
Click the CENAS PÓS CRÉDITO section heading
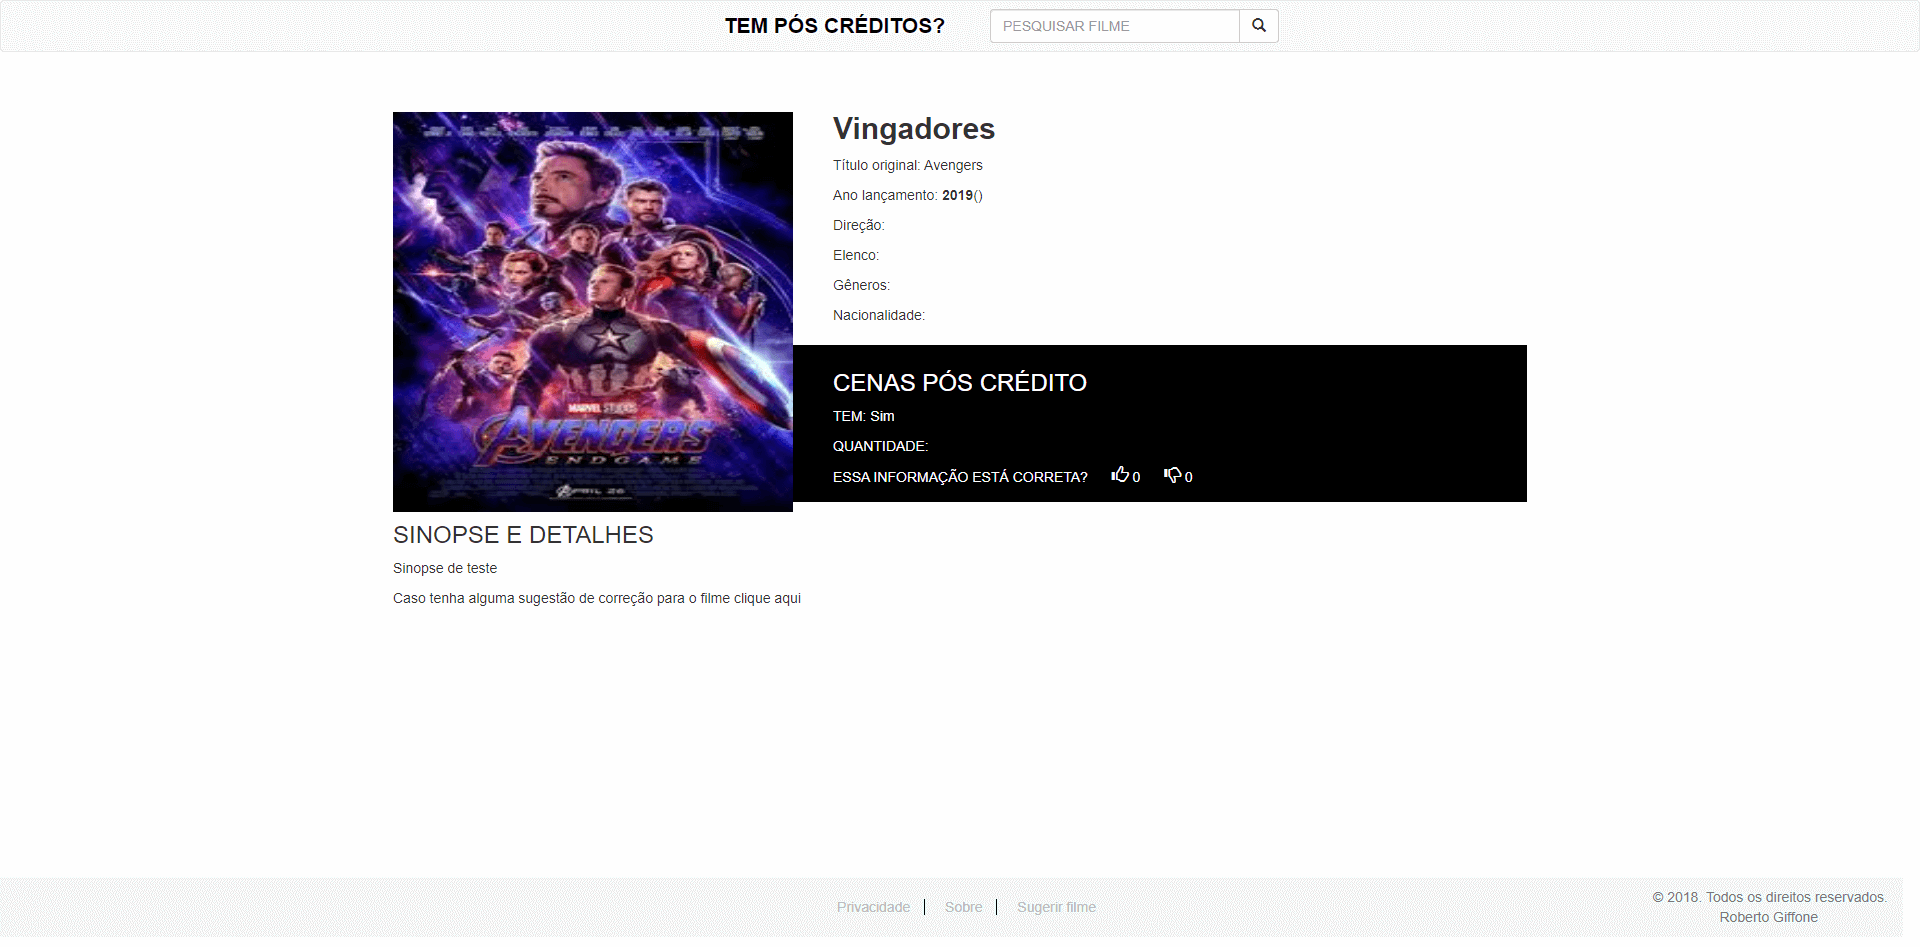[960, 382]
